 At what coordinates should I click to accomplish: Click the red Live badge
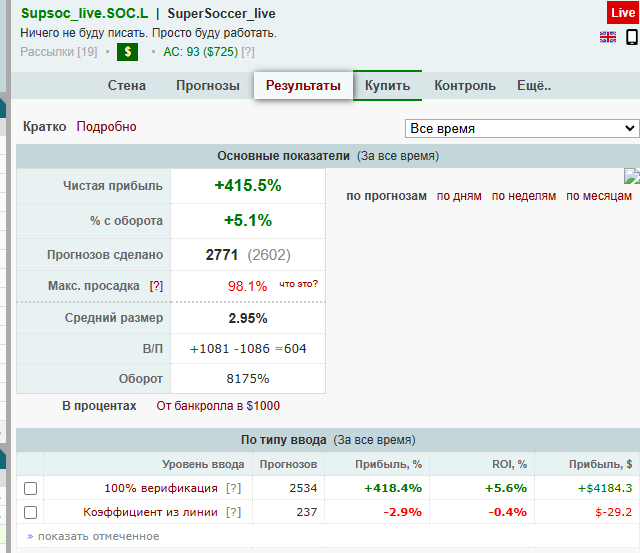[623, 13]
